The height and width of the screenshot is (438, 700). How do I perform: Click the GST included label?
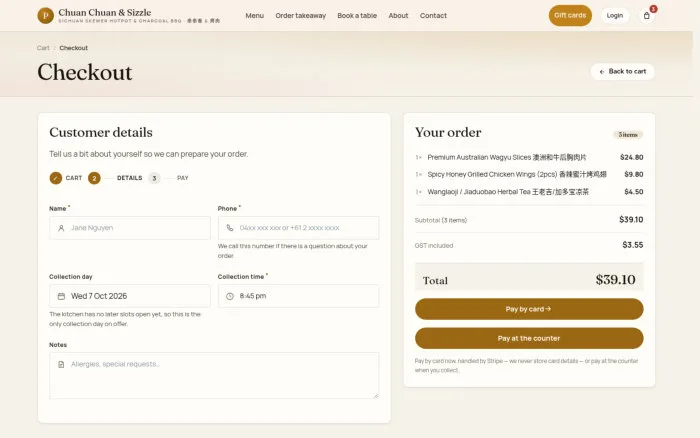point(434,246)
